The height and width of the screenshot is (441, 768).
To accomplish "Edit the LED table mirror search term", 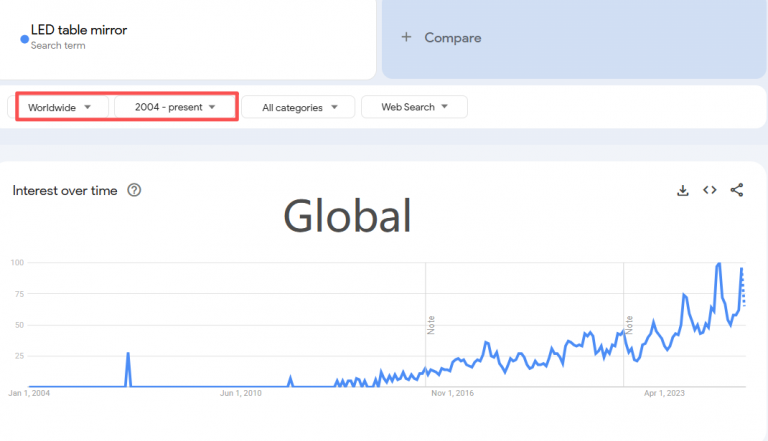I will (x=79, y=30).
